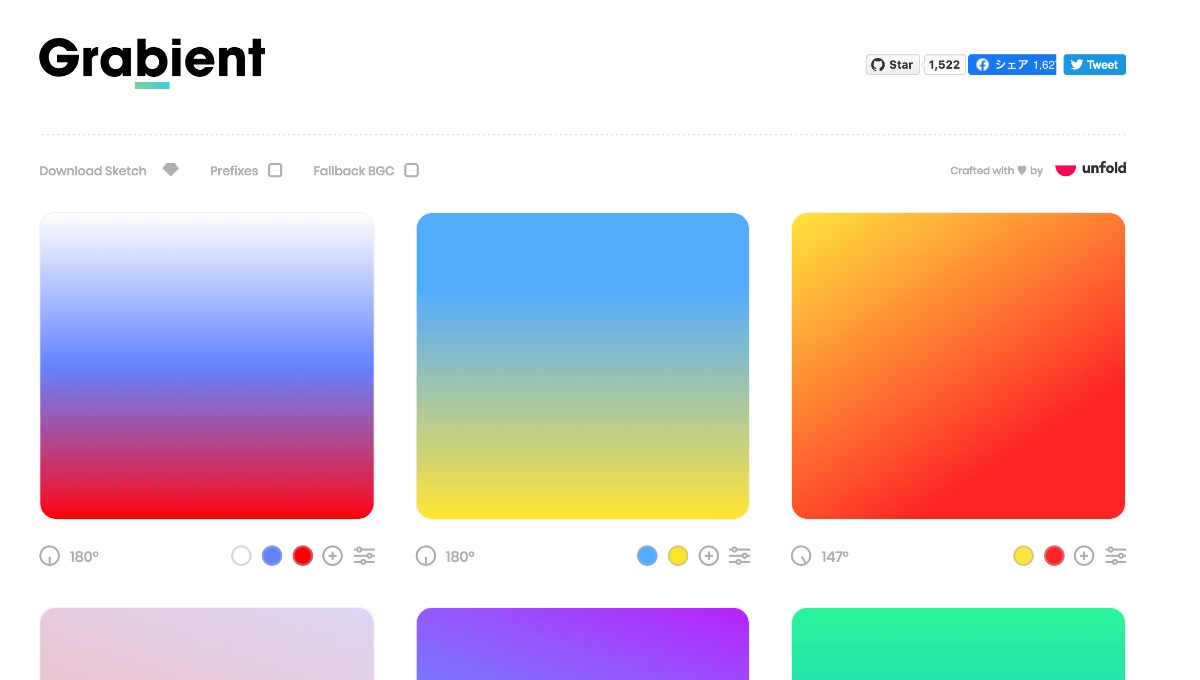Click the Fallback BGC label
The image size is (1200, 680).
pyautogui.click(x=354, y=171)
